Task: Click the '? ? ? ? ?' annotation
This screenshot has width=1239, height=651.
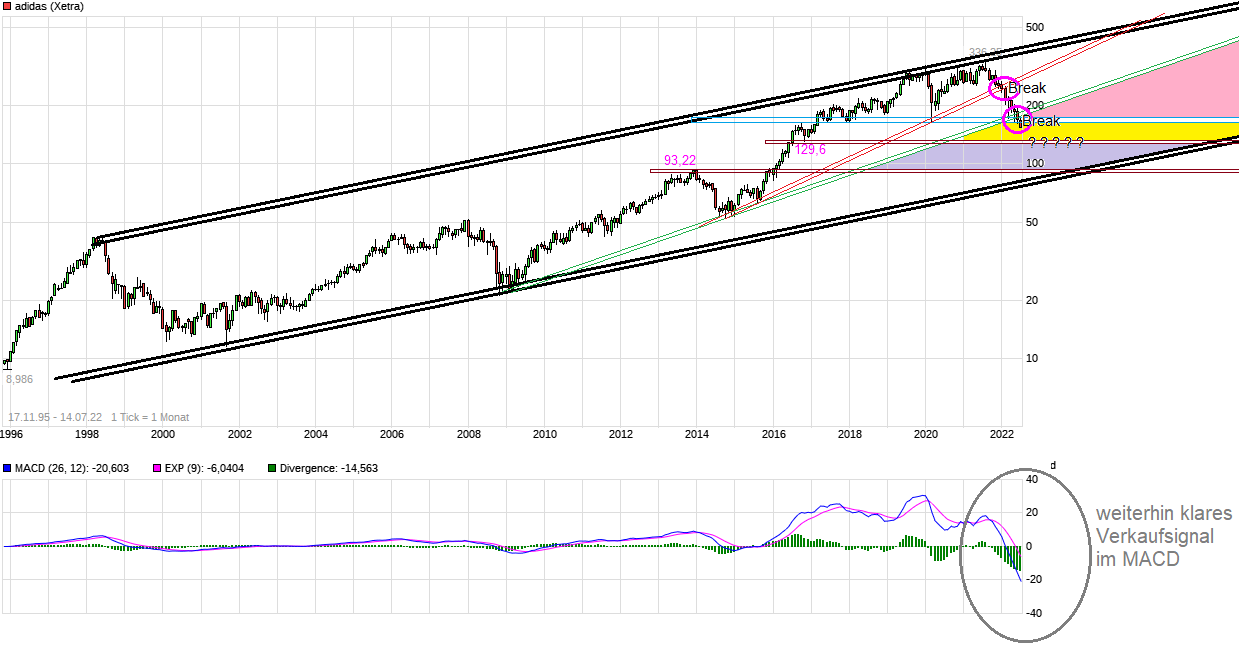Action: point(1056,143)
